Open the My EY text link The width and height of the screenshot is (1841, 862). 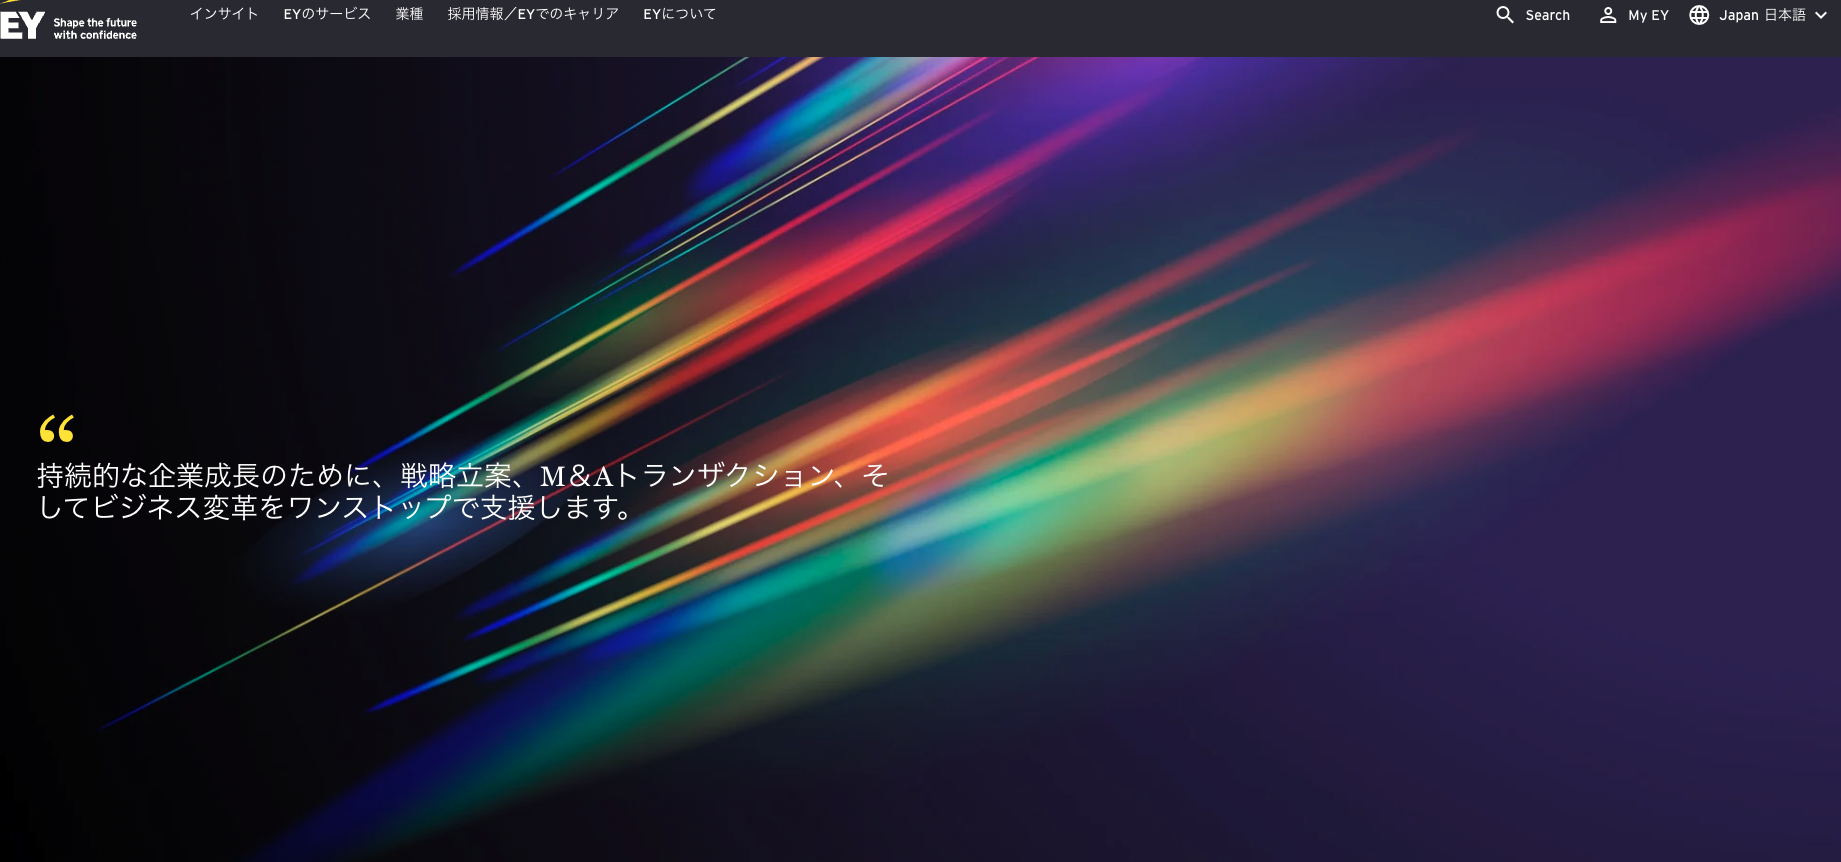coord(1648,15)
